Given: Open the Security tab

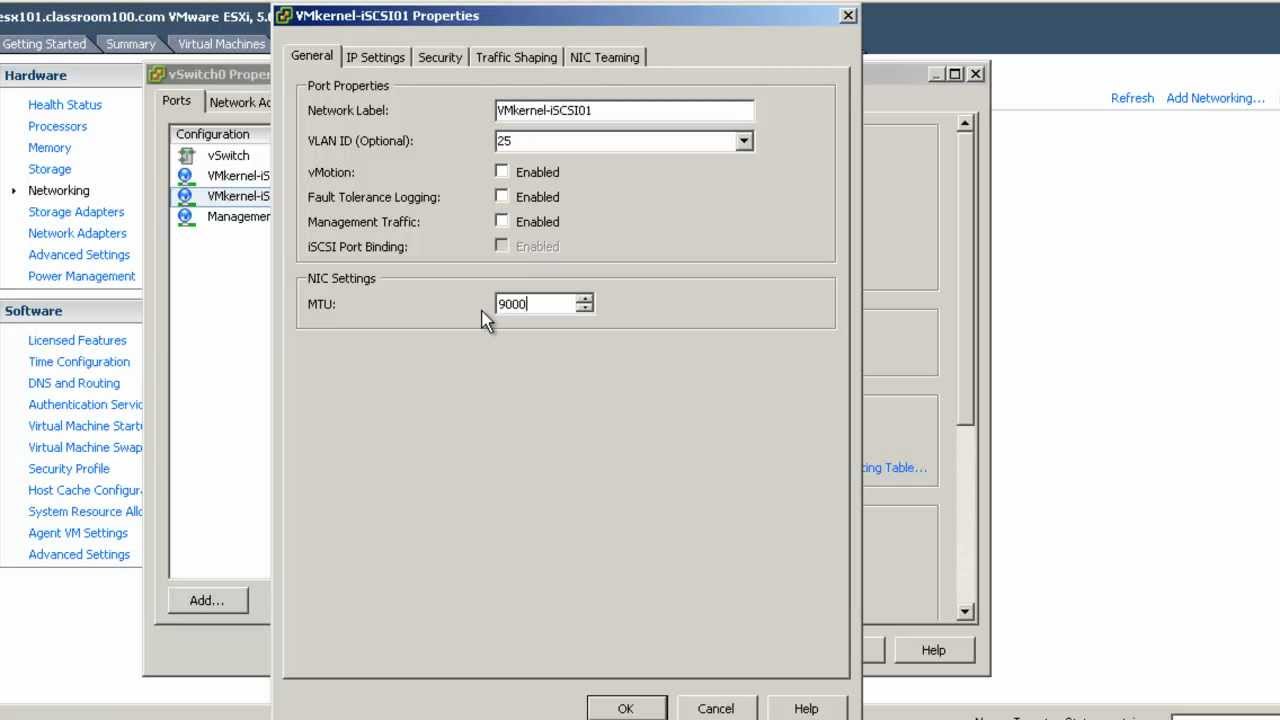Looking at the screenshot, I should pyautogui.click(x=440, y=57).
